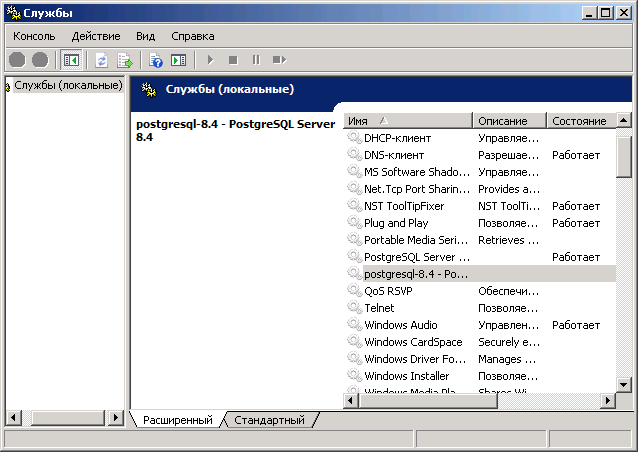This screenshot has width=638, height=452.
Task: Open the Help properties toolbar icon
Action: tap(155, 60)
